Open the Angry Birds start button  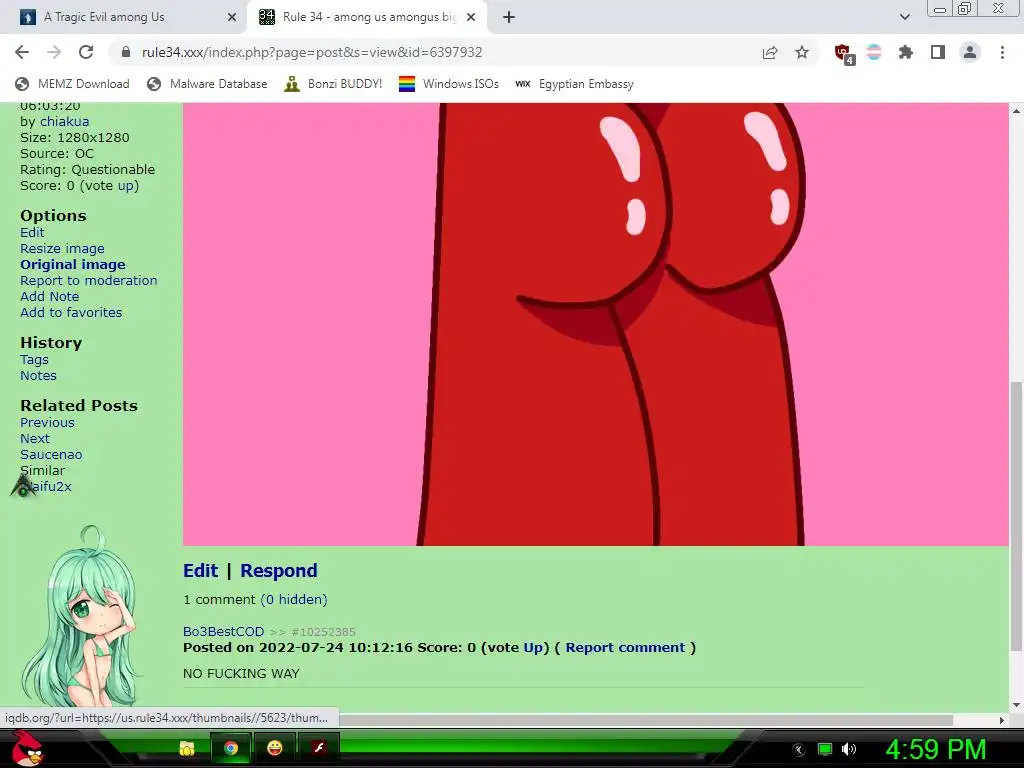pyautogui.click(x=27, y=747)
